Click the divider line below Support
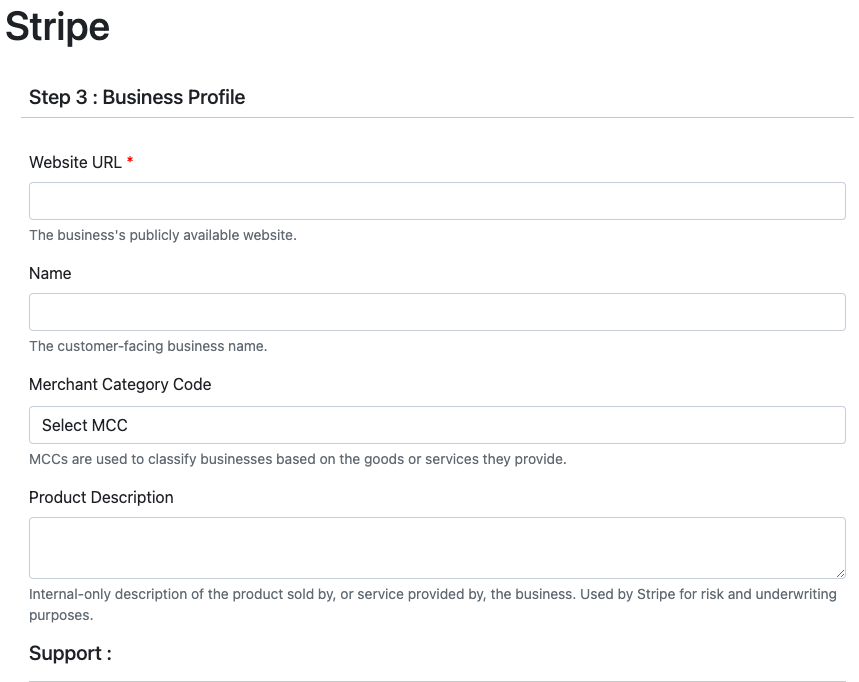 (x=437, y=681)
